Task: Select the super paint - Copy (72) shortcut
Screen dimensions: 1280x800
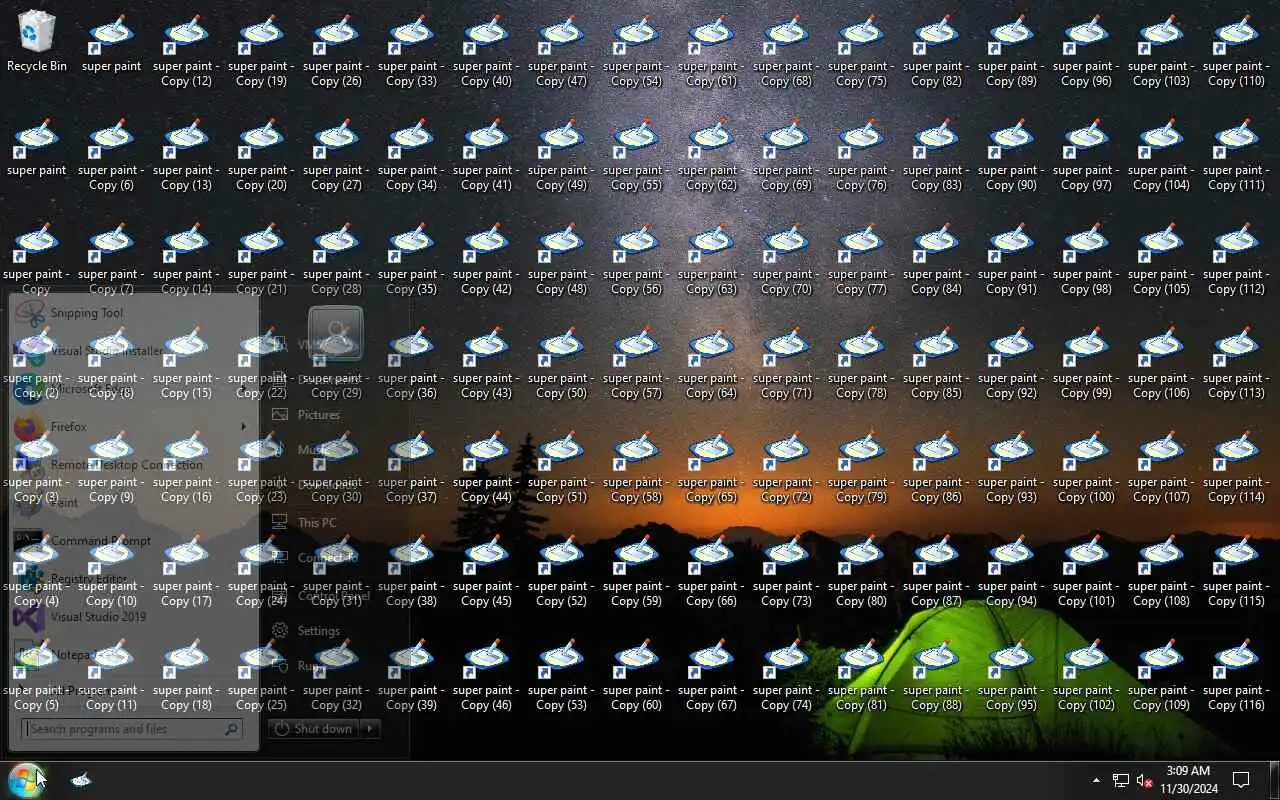Action: pyautogui.click(x=786, y=467)
